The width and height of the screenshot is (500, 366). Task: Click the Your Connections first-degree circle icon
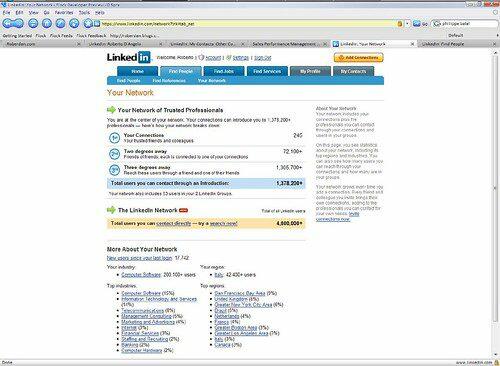114,138
